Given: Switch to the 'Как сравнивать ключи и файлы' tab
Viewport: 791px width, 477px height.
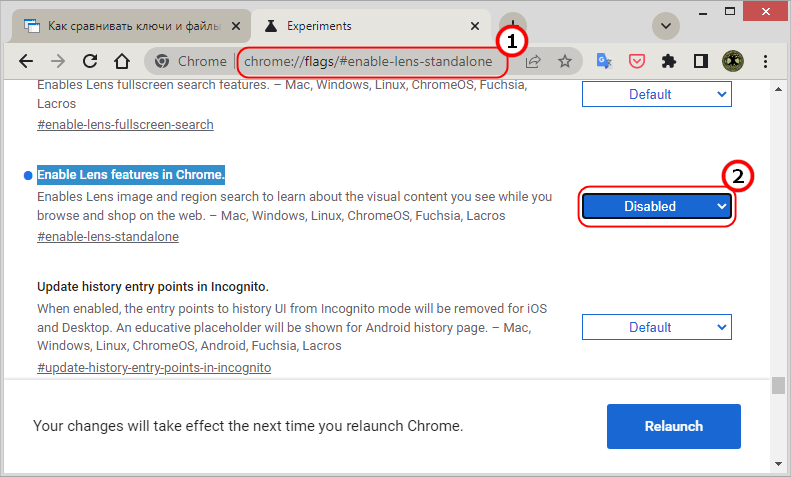Looking at the screenshot, I should [x=131, y=26].
